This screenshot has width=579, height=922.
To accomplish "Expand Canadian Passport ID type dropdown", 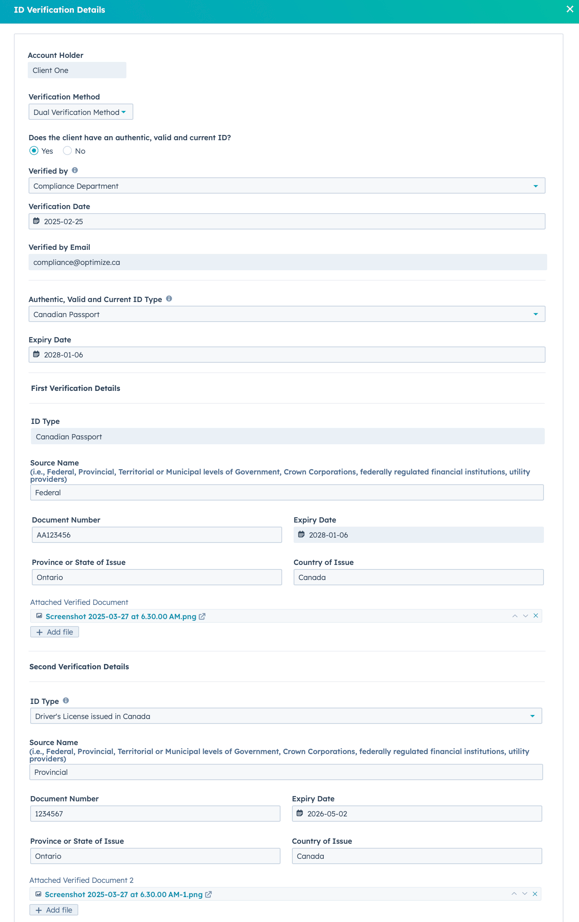I will [x=287, y=314].
